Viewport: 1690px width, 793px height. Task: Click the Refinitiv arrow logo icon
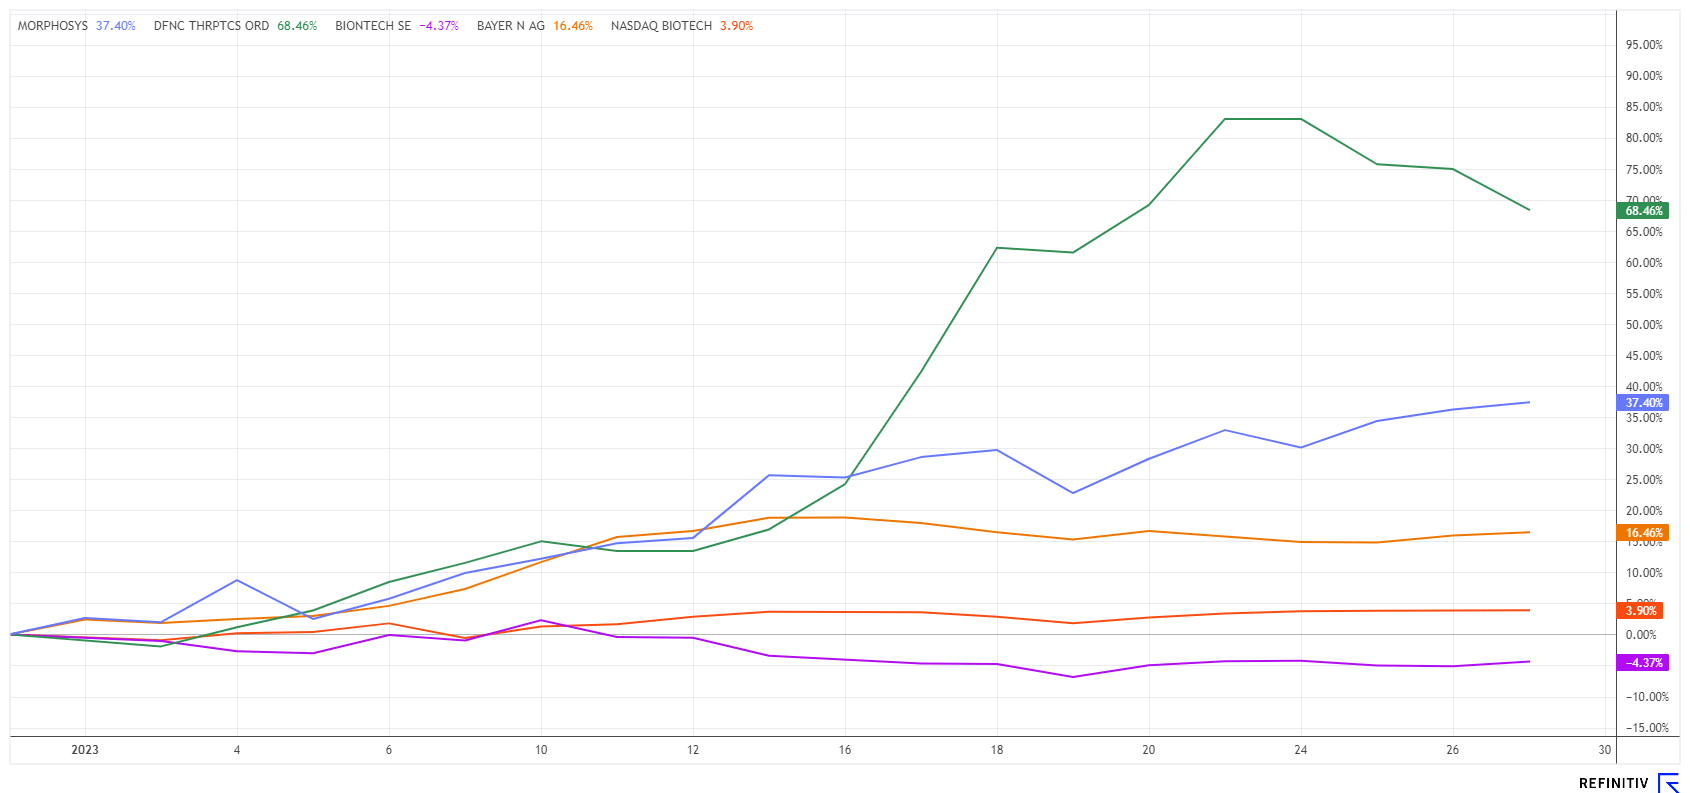1668,783
